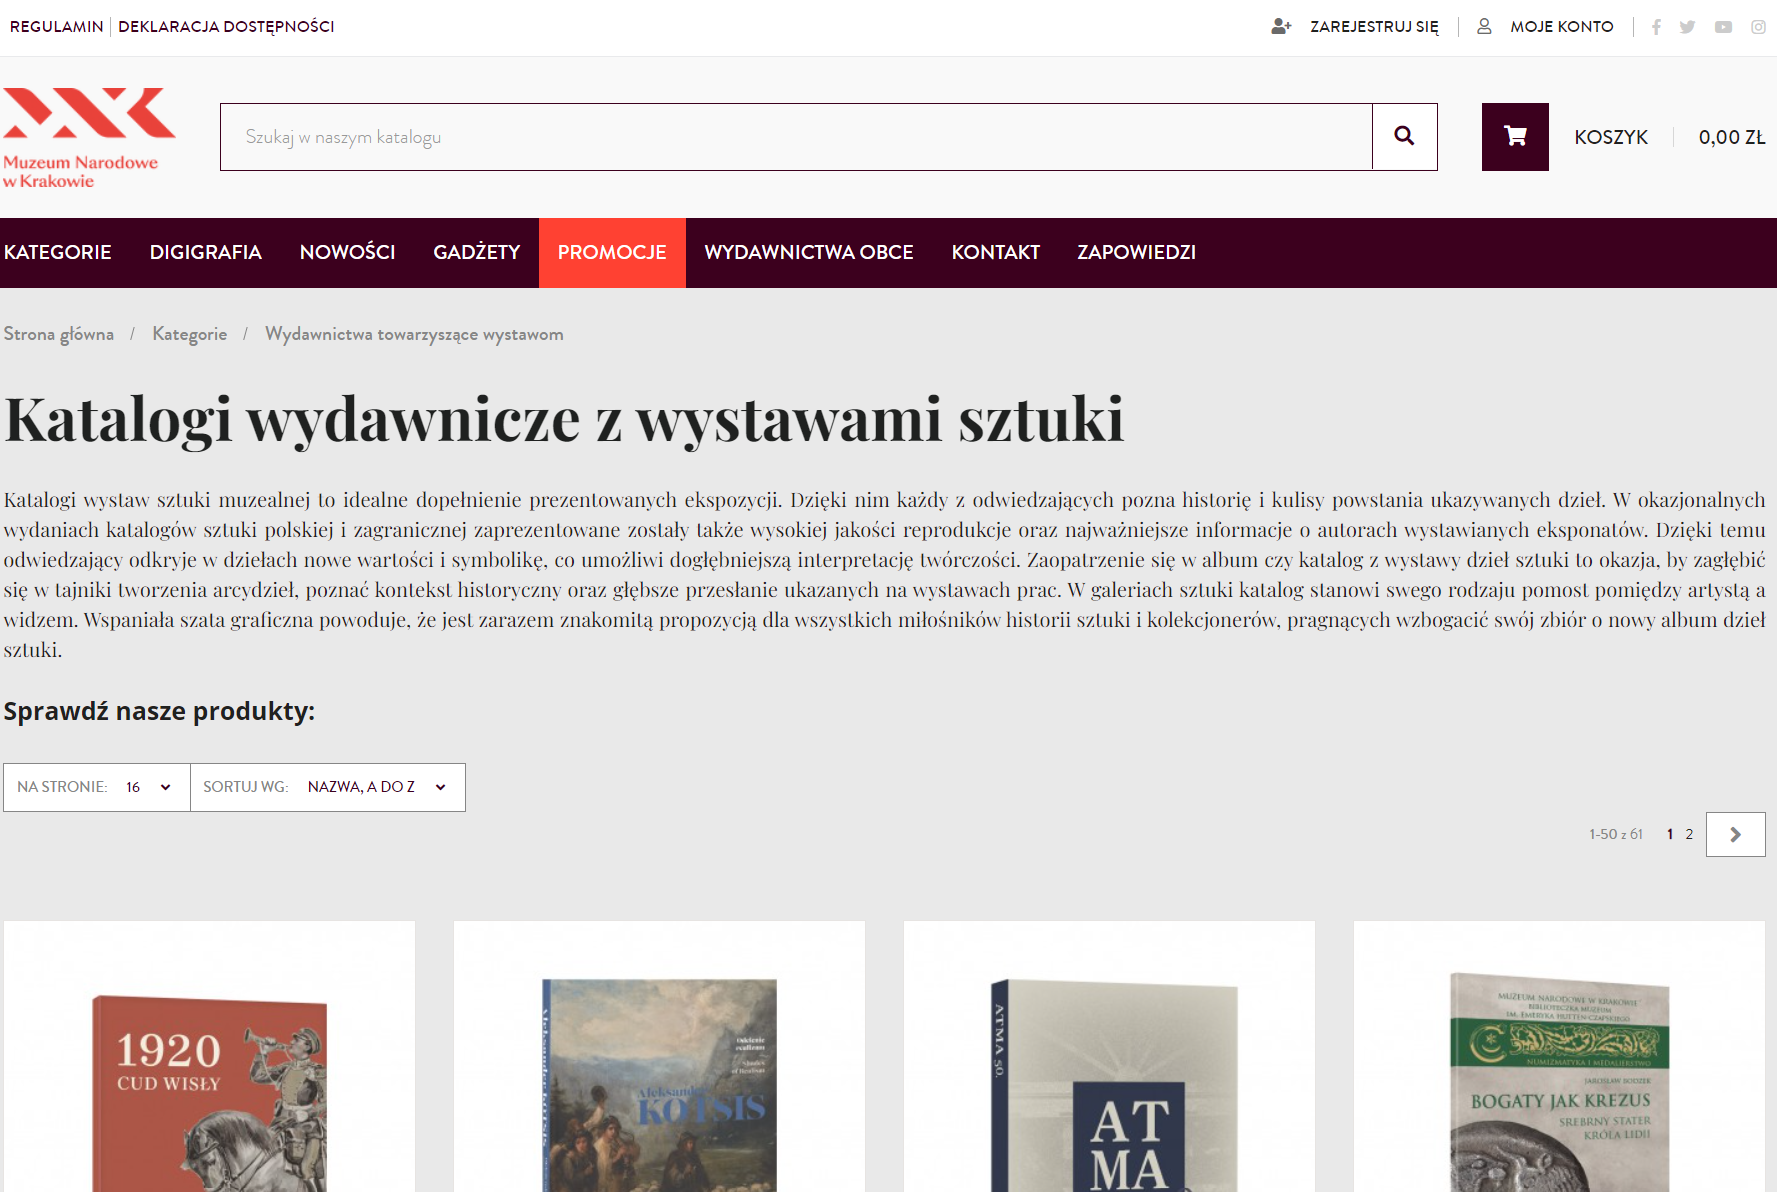
Task: Open the Twitter social icon
Action: (1687, 27)
